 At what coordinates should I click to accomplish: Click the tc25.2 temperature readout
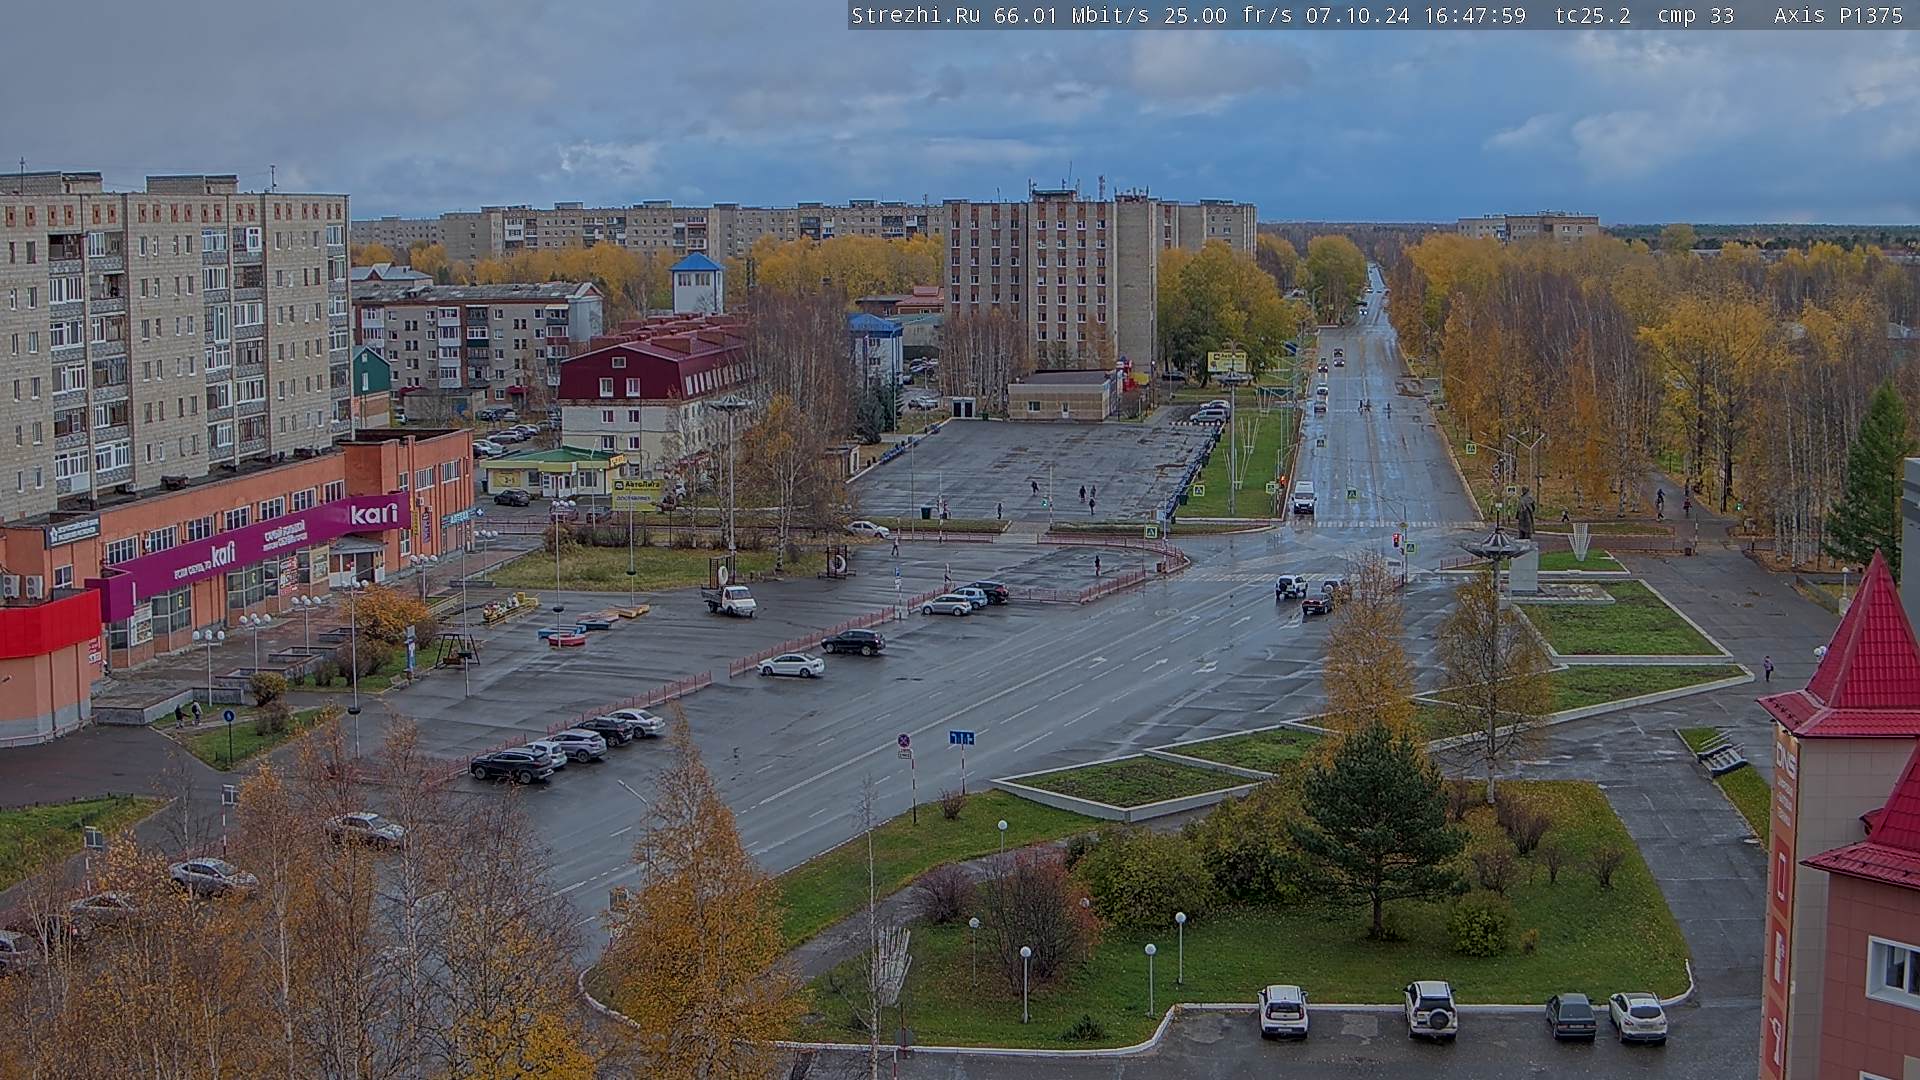click(x=1592, y=15)
